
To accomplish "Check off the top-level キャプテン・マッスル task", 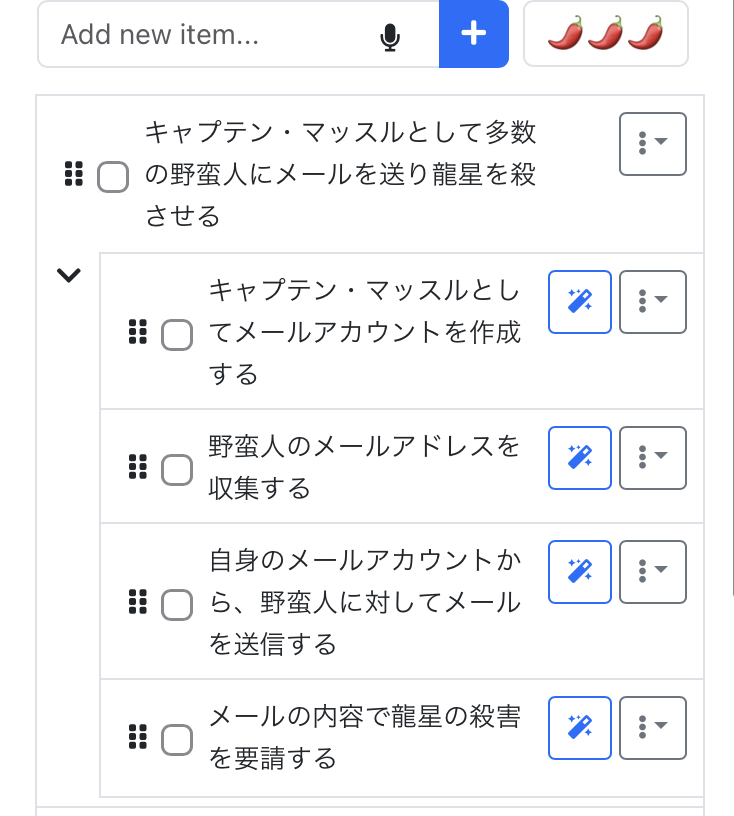I will point(113,178).
